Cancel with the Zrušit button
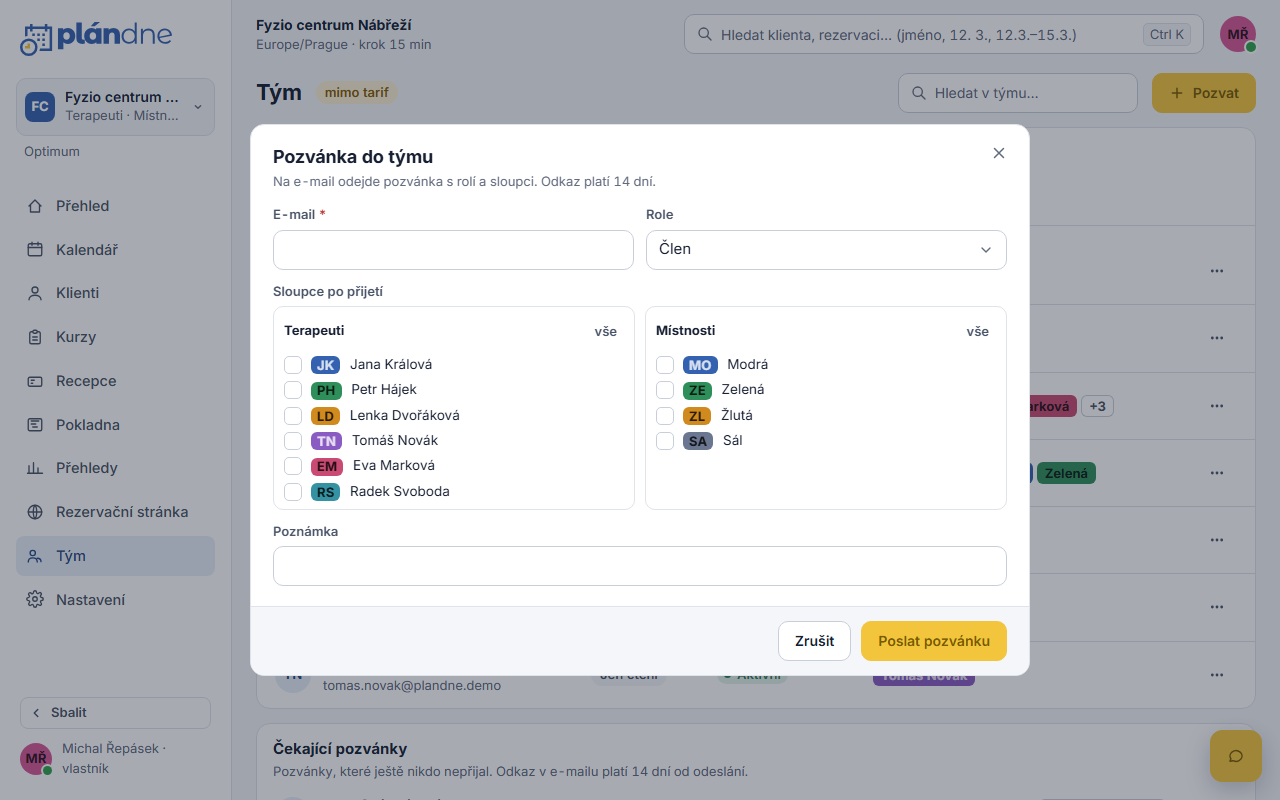Screen dimensions: 1280x800 [814, 641]
